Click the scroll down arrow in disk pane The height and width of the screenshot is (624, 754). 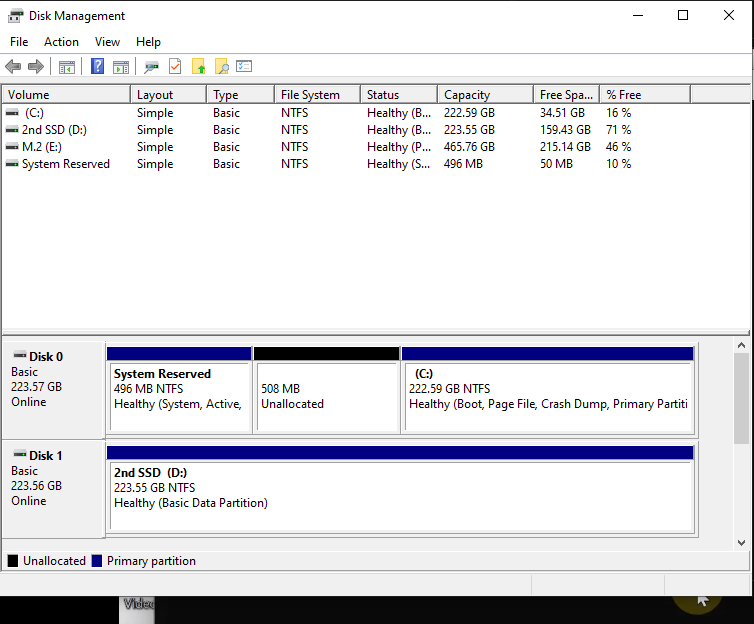pyautogui.click(x=741, y=542)
